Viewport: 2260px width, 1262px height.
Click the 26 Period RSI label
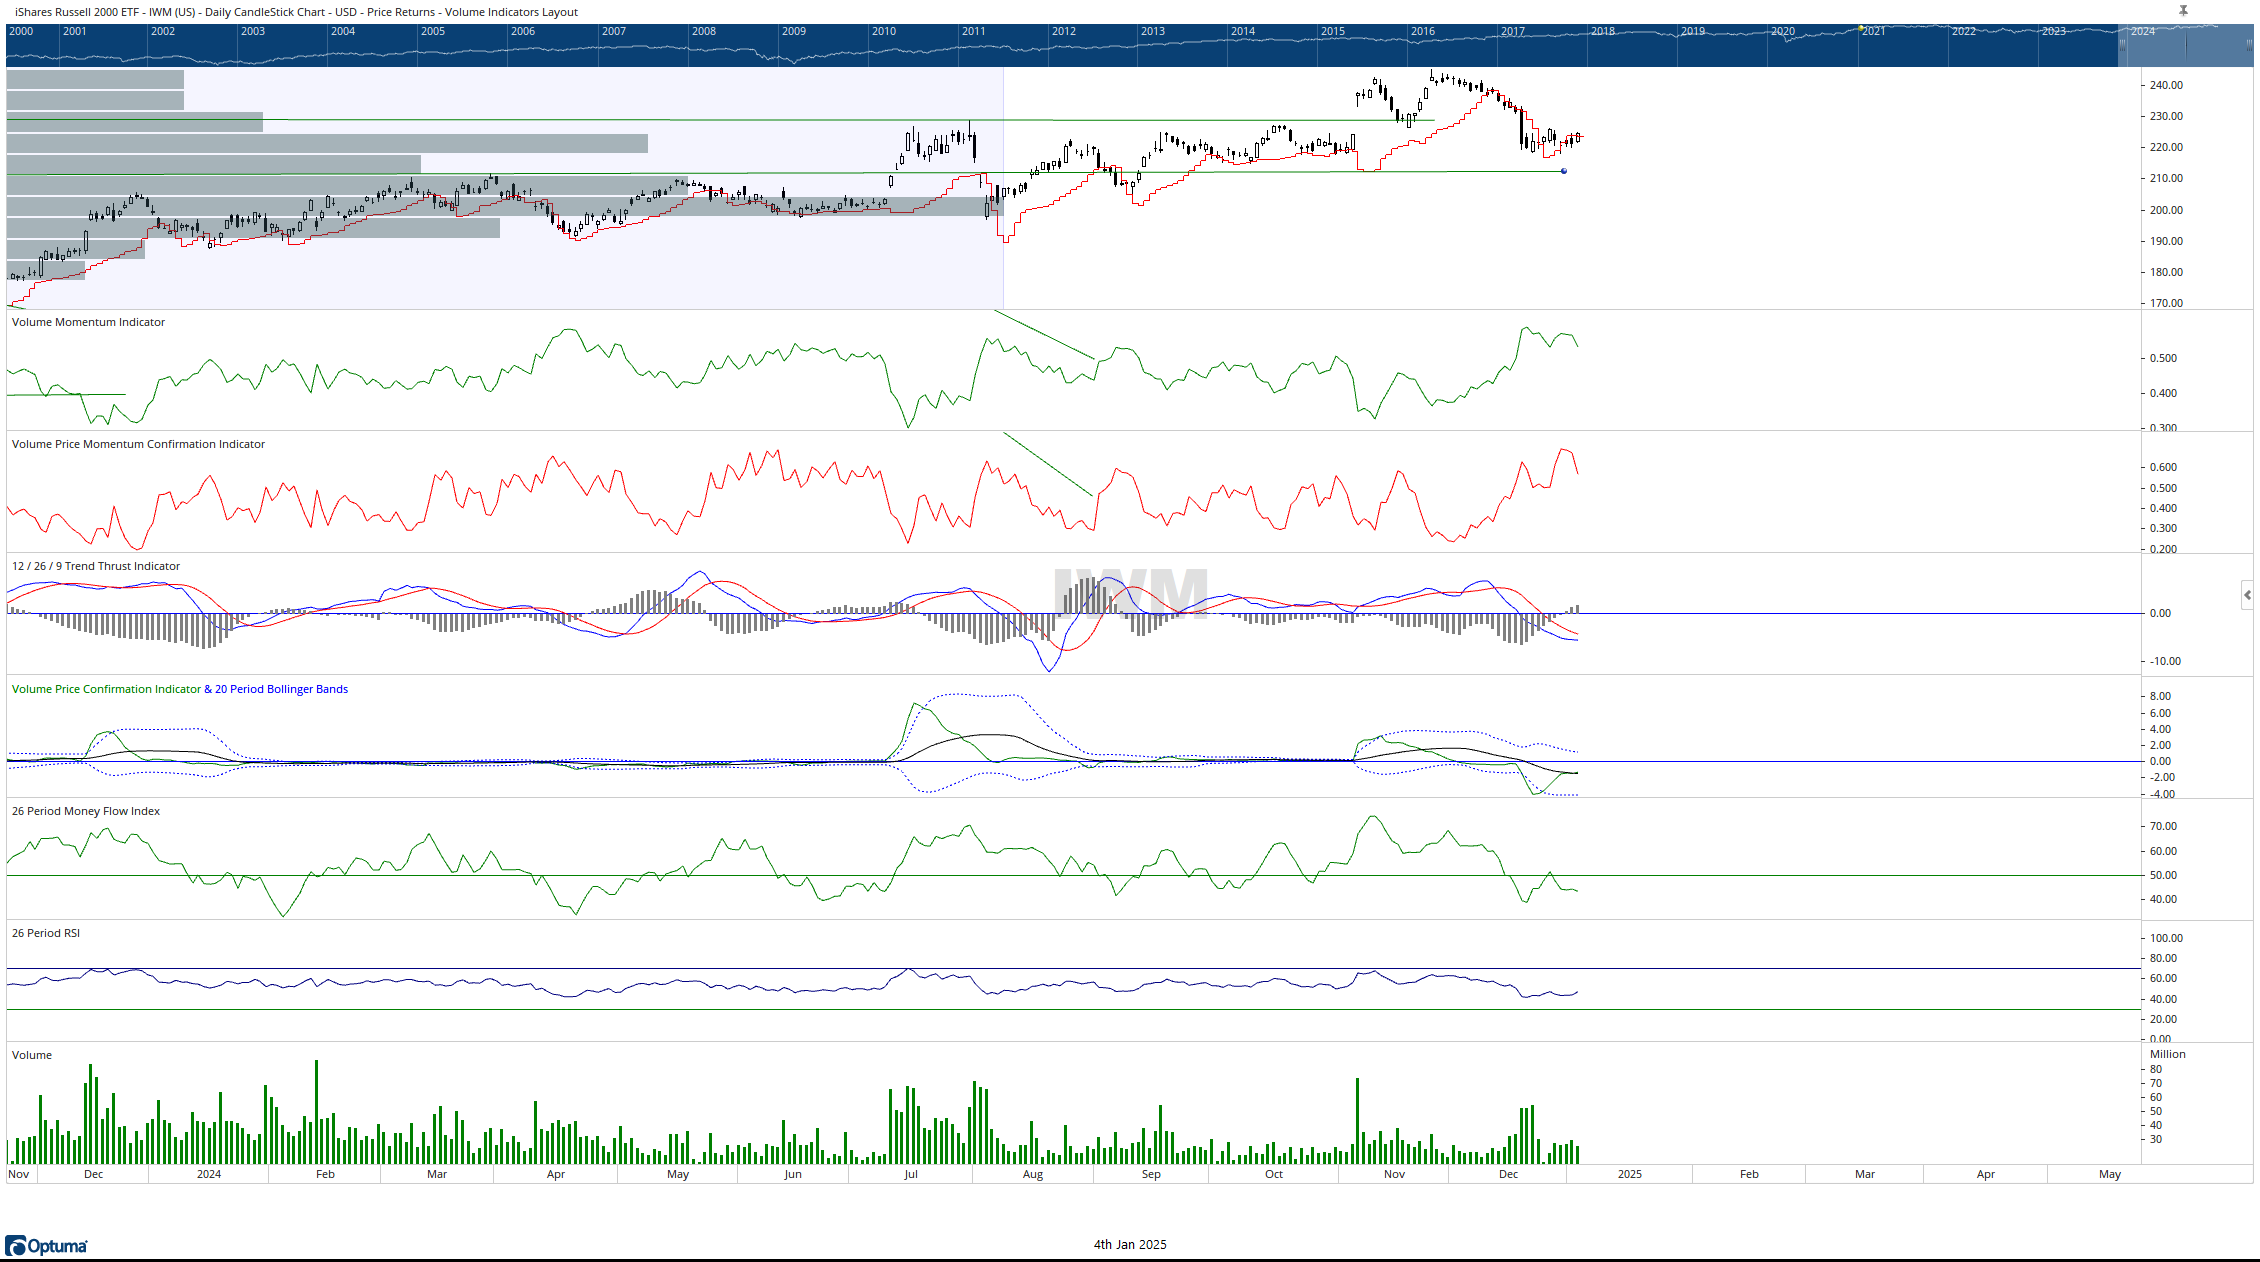(x=46, y=933)
